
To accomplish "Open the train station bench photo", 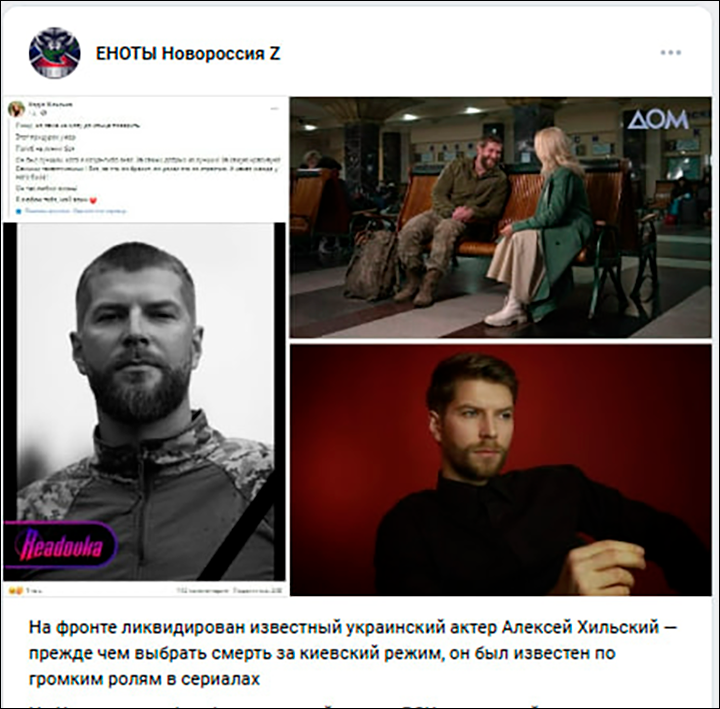I will [500, 218].
